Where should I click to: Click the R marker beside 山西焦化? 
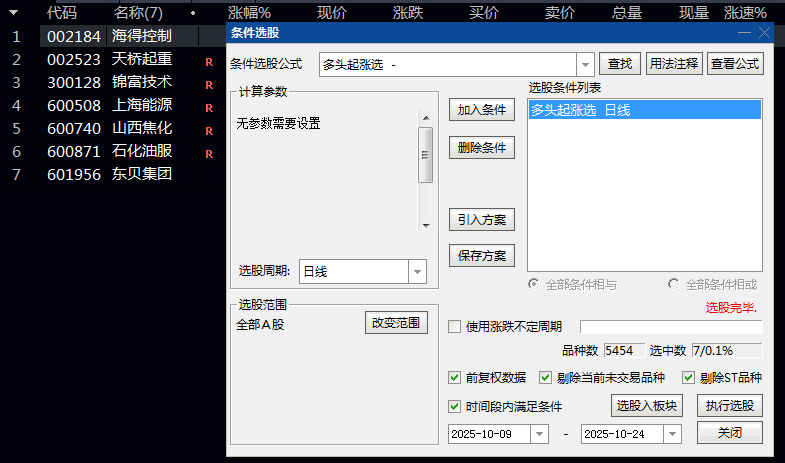coord(209,131)
